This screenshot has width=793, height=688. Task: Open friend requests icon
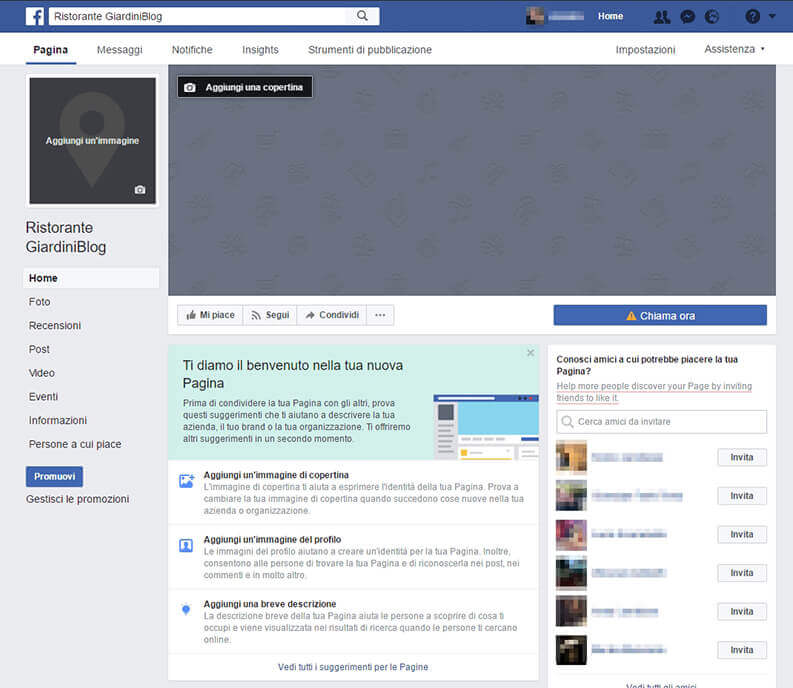(x=662, y=17)
